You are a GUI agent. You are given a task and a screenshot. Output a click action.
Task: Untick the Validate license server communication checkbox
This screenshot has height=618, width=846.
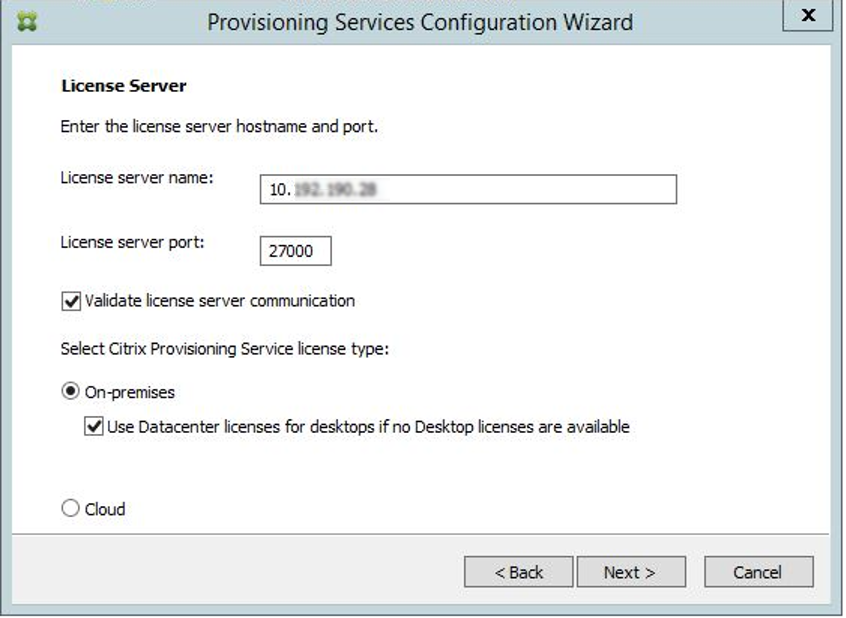71,300
